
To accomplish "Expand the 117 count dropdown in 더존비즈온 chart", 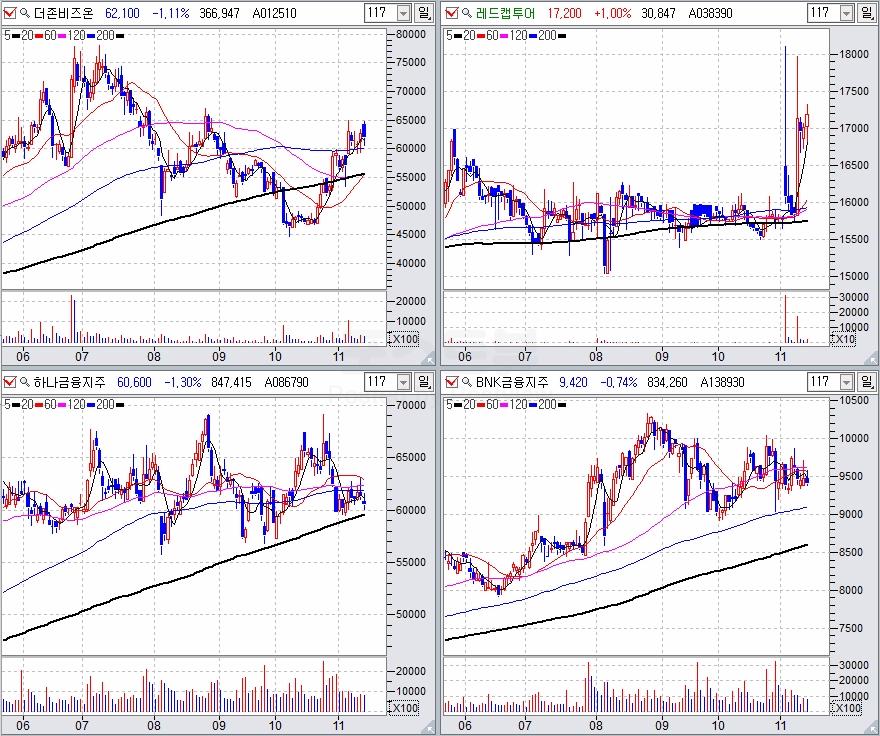I will point(403,13).
